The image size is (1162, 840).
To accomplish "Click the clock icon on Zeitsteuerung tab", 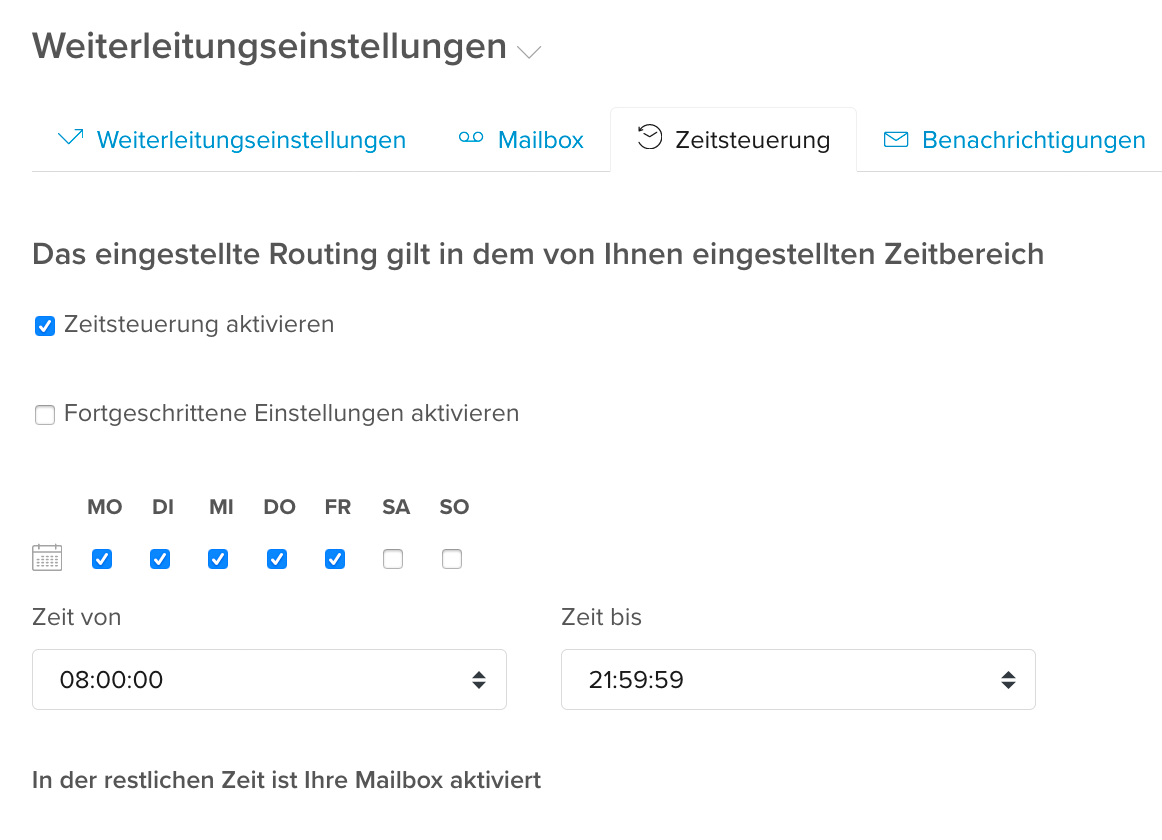I will pos(649,137).
